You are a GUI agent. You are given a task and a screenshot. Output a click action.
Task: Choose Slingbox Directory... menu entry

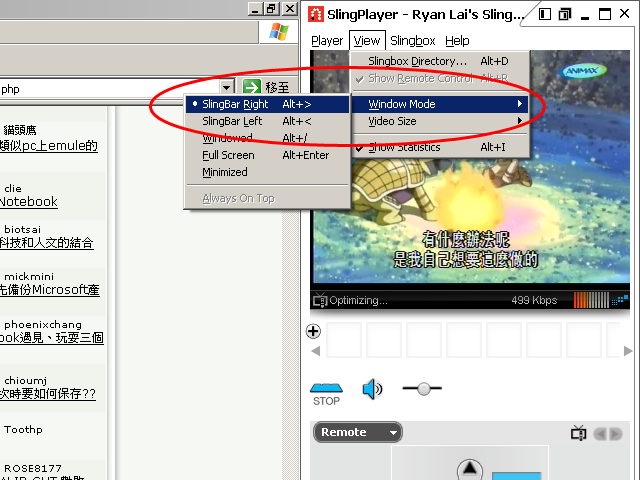[x=440, y=61]
